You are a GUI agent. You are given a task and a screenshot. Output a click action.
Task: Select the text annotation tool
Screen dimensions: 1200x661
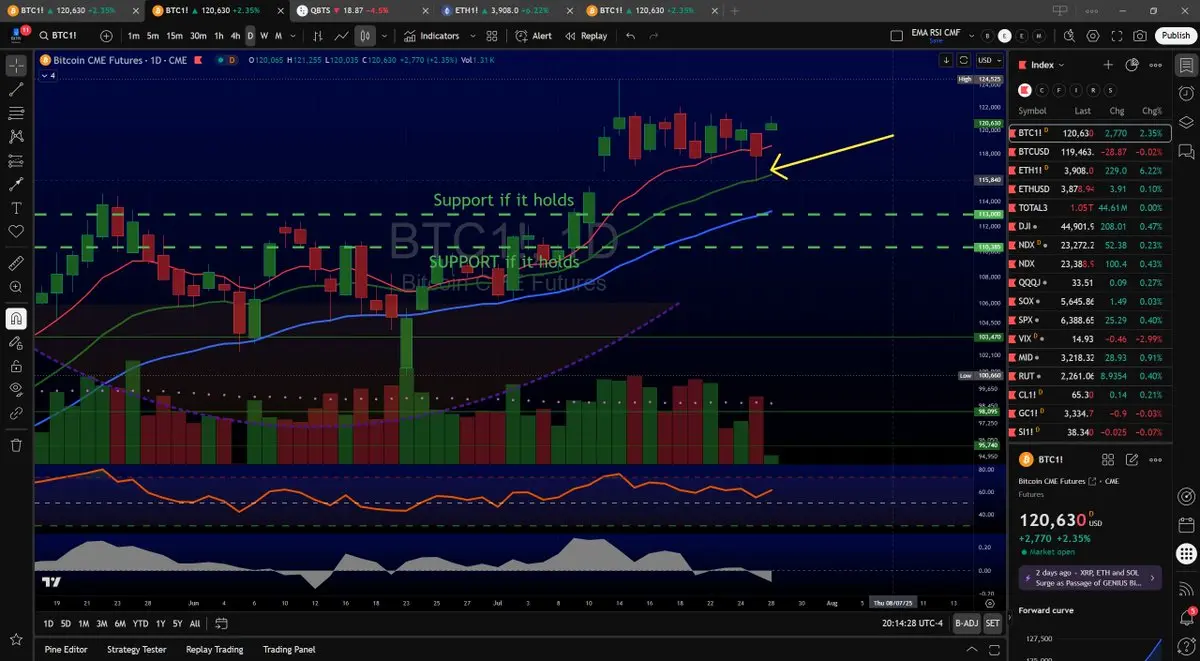pos(16,208)
